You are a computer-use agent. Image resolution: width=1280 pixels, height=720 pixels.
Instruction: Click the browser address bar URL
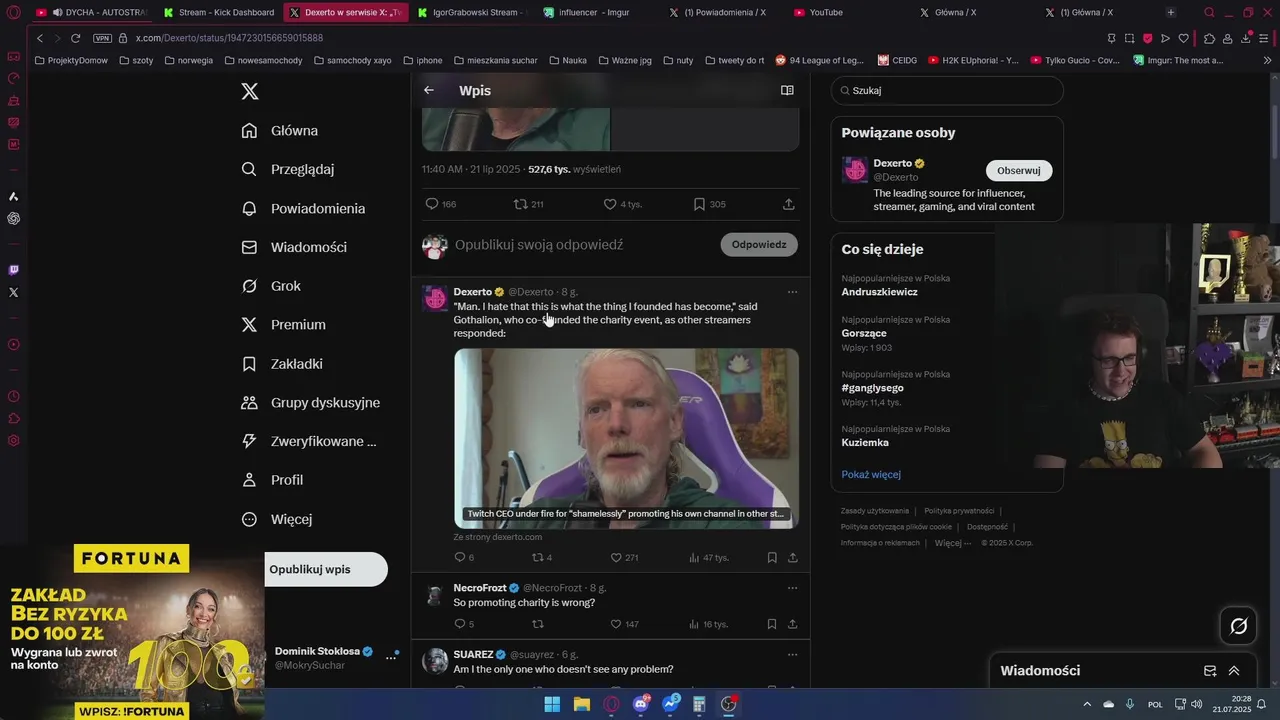coord(229,38)
